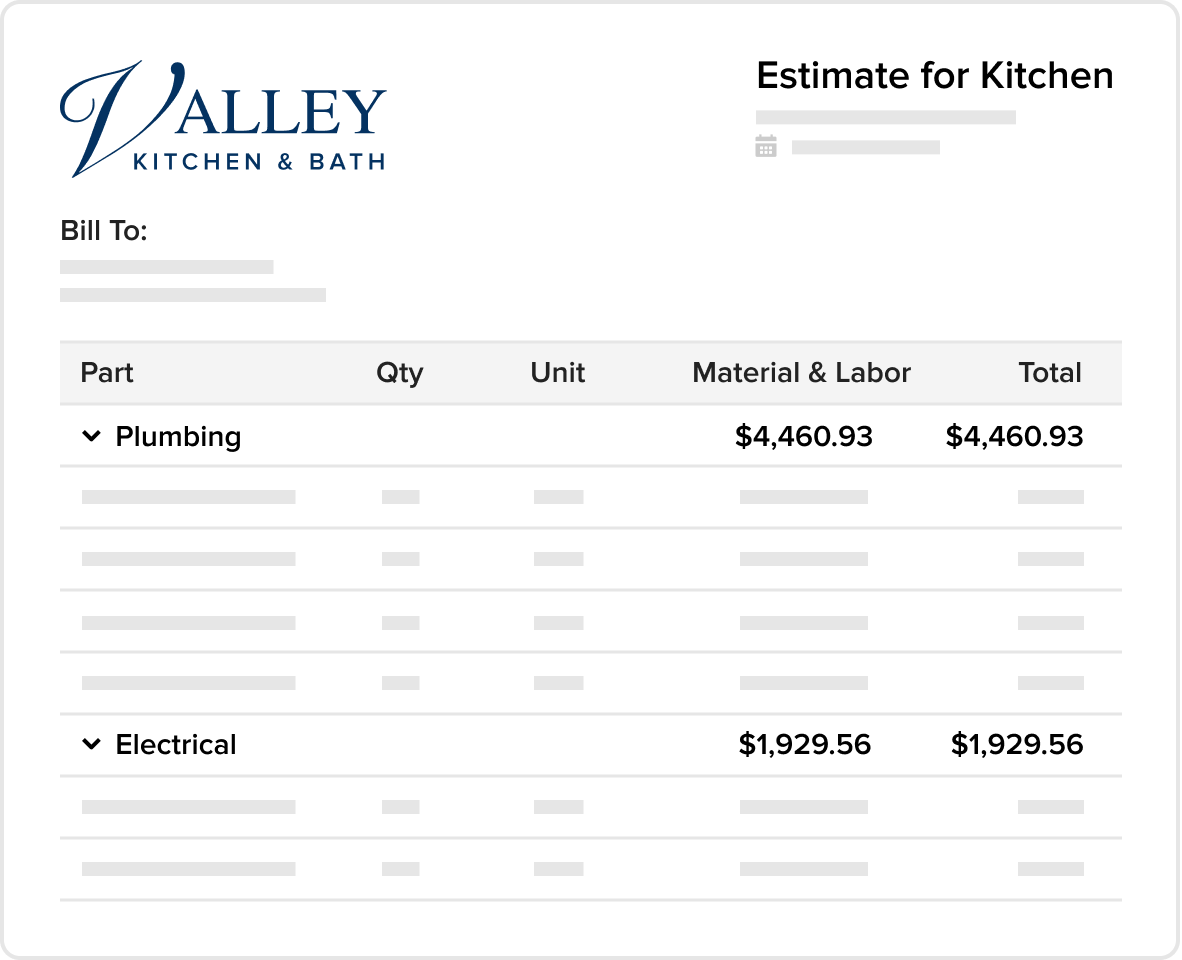This screenshot has height=960, width=1182.
Task: Click the Bill To label
Action: [x=104, y=231]
